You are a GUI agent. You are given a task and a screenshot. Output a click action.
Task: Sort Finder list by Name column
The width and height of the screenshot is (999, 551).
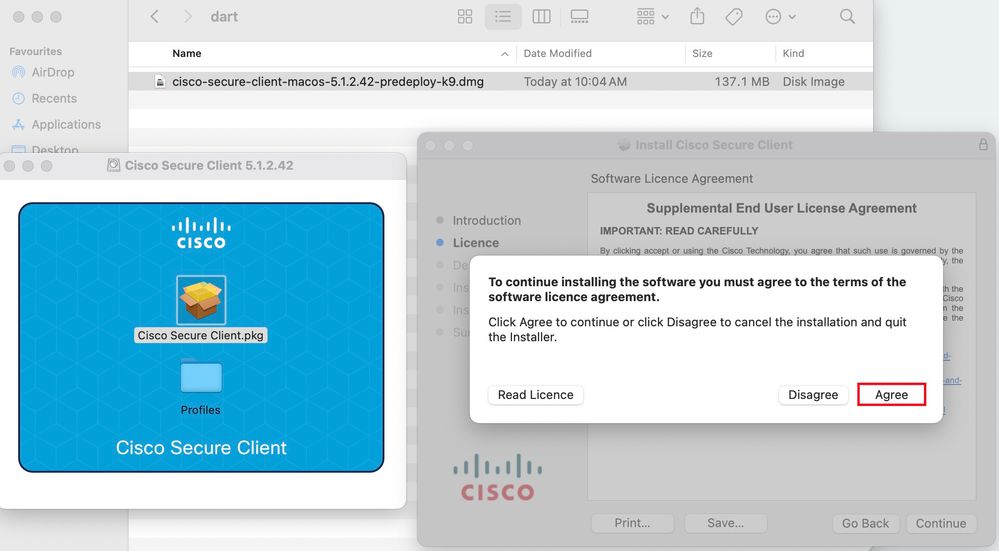pos(187,54)
